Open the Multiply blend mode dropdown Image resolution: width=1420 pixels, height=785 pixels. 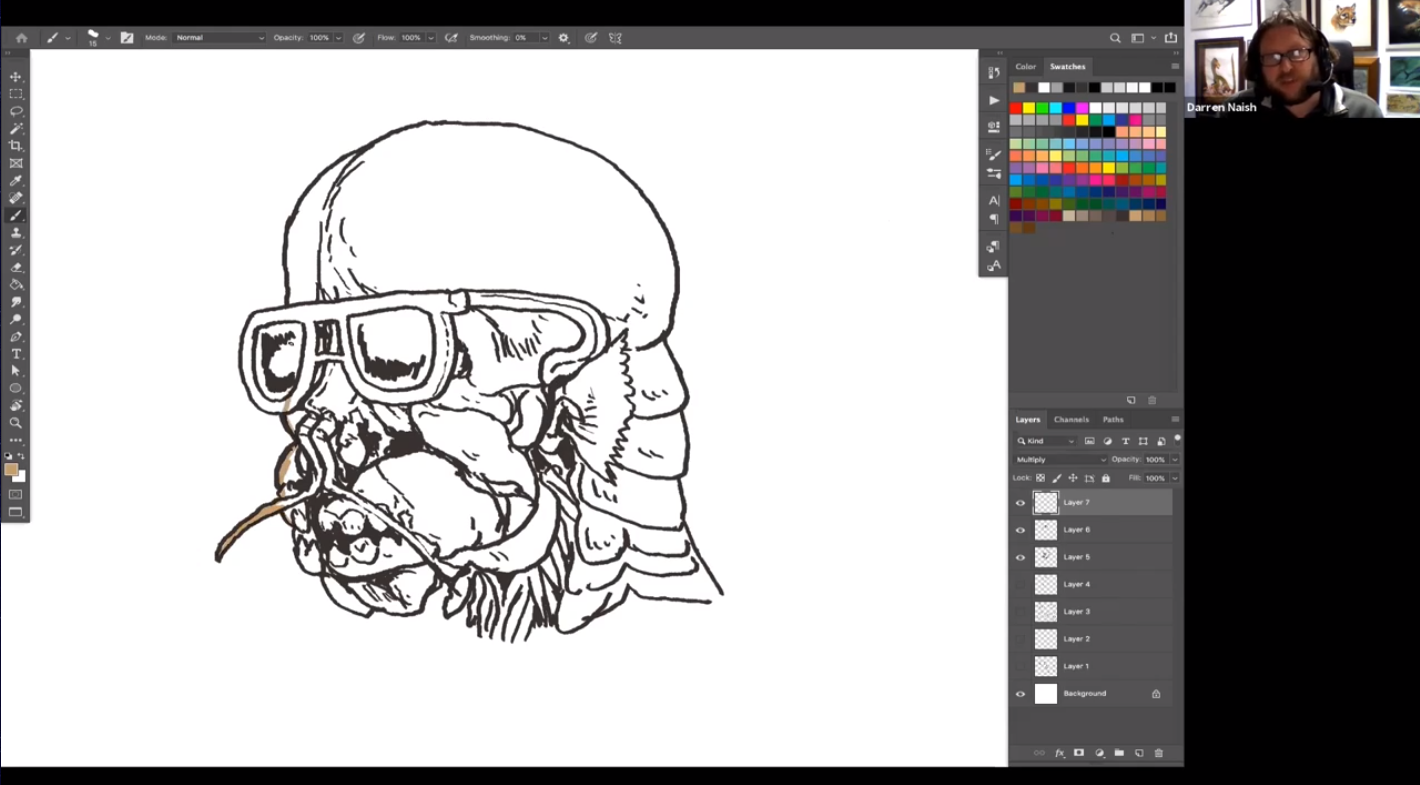click(x=1060, y=460)
